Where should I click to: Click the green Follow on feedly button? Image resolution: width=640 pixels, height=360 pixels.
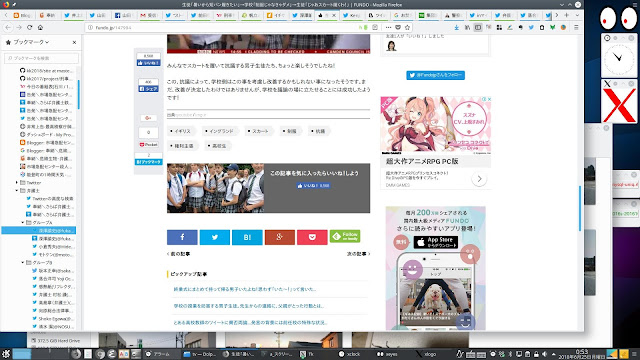pyautogui.click(x=345, y=236)
